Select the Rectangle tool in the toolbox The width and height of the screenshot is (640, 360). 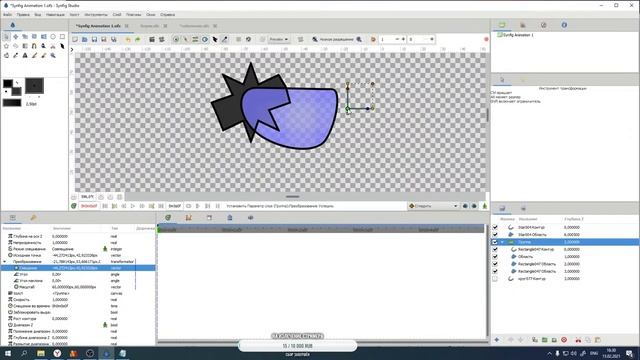[x=62, y=37]
